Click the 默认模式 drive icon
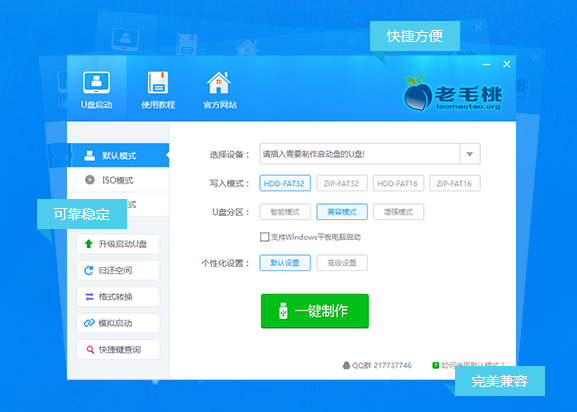The width and height of the screenshot is (577, 412). coord(89,155)
